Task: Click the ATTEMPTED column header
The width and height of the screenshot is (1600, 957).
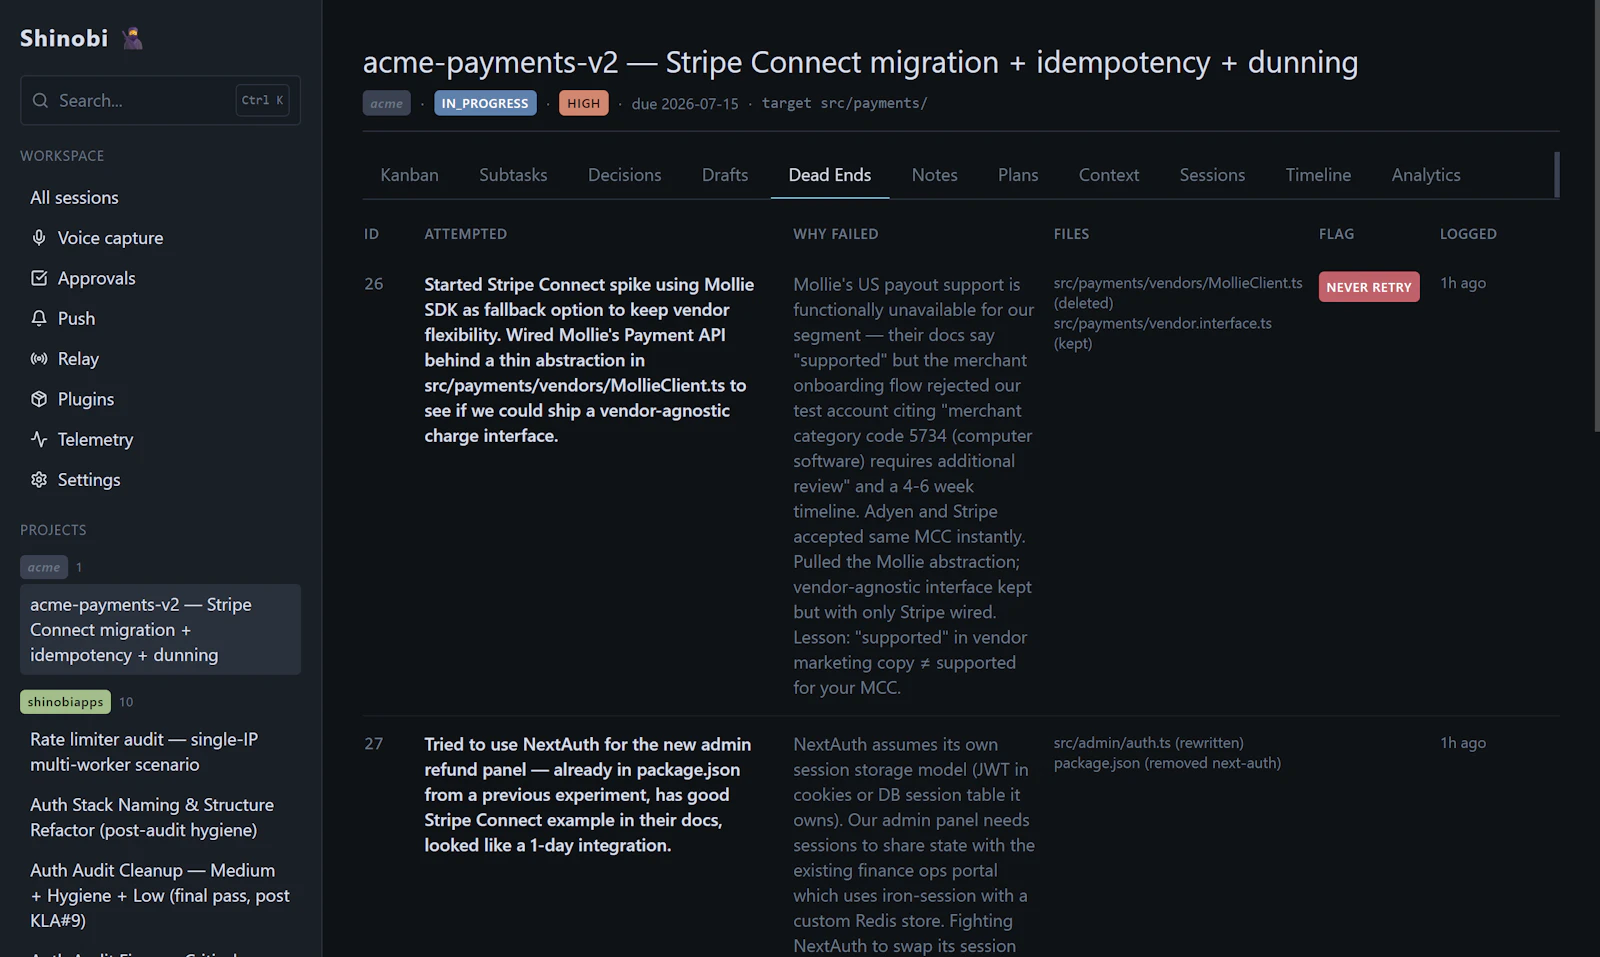Action: pos(466,234)
